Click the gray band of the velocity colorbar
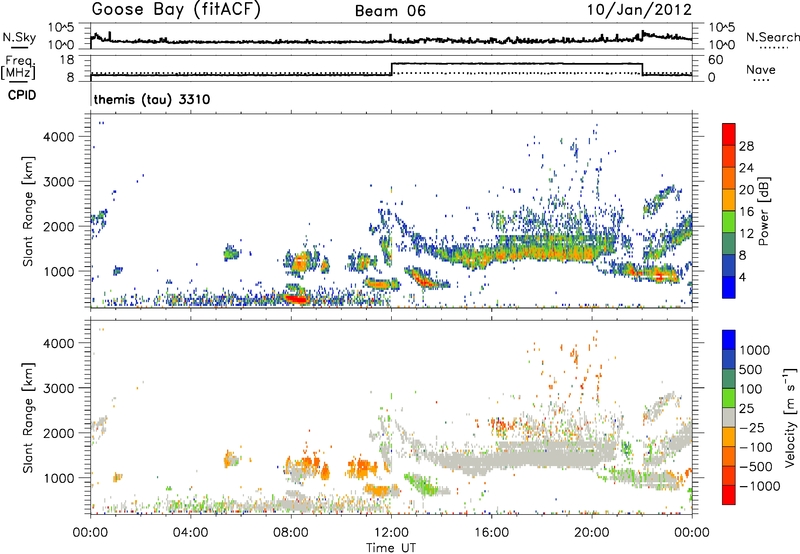 [729, 417]
